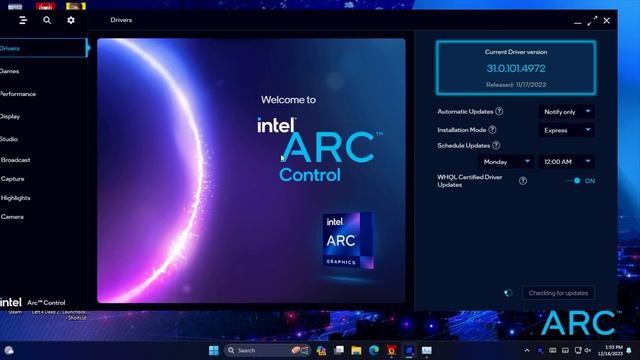Image resolution: width=640 pixels, height=360 pixels.
Task: Open the 12:00 AM schedule time dropdown
Action: point(566,162)
